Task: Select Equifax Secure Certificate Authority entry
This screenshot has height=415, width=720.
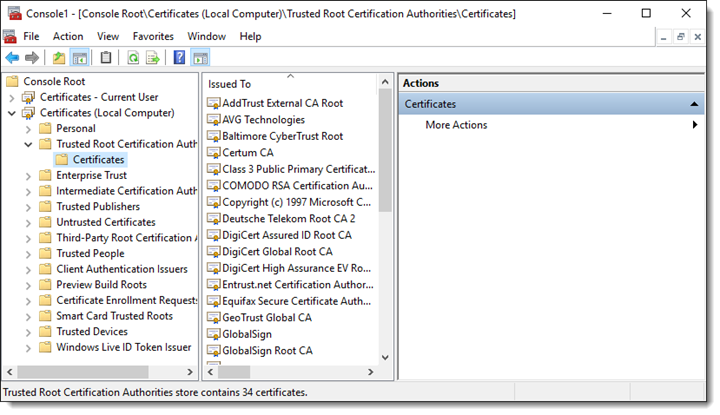Action: (x=297, y=301)
